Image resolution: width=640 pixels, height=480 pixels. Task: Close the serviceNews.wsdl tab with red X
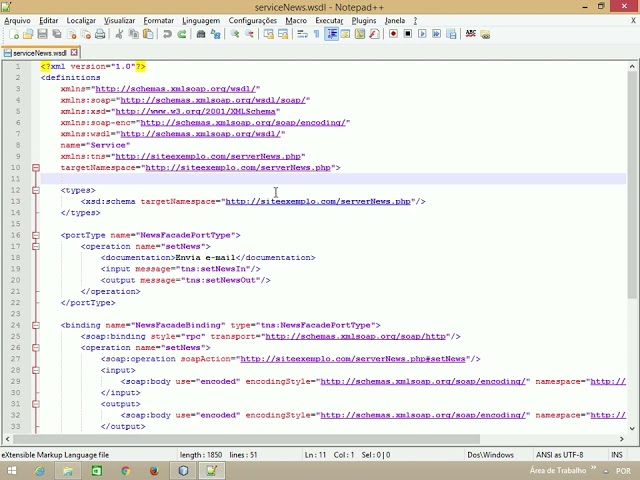click(74, 52)
